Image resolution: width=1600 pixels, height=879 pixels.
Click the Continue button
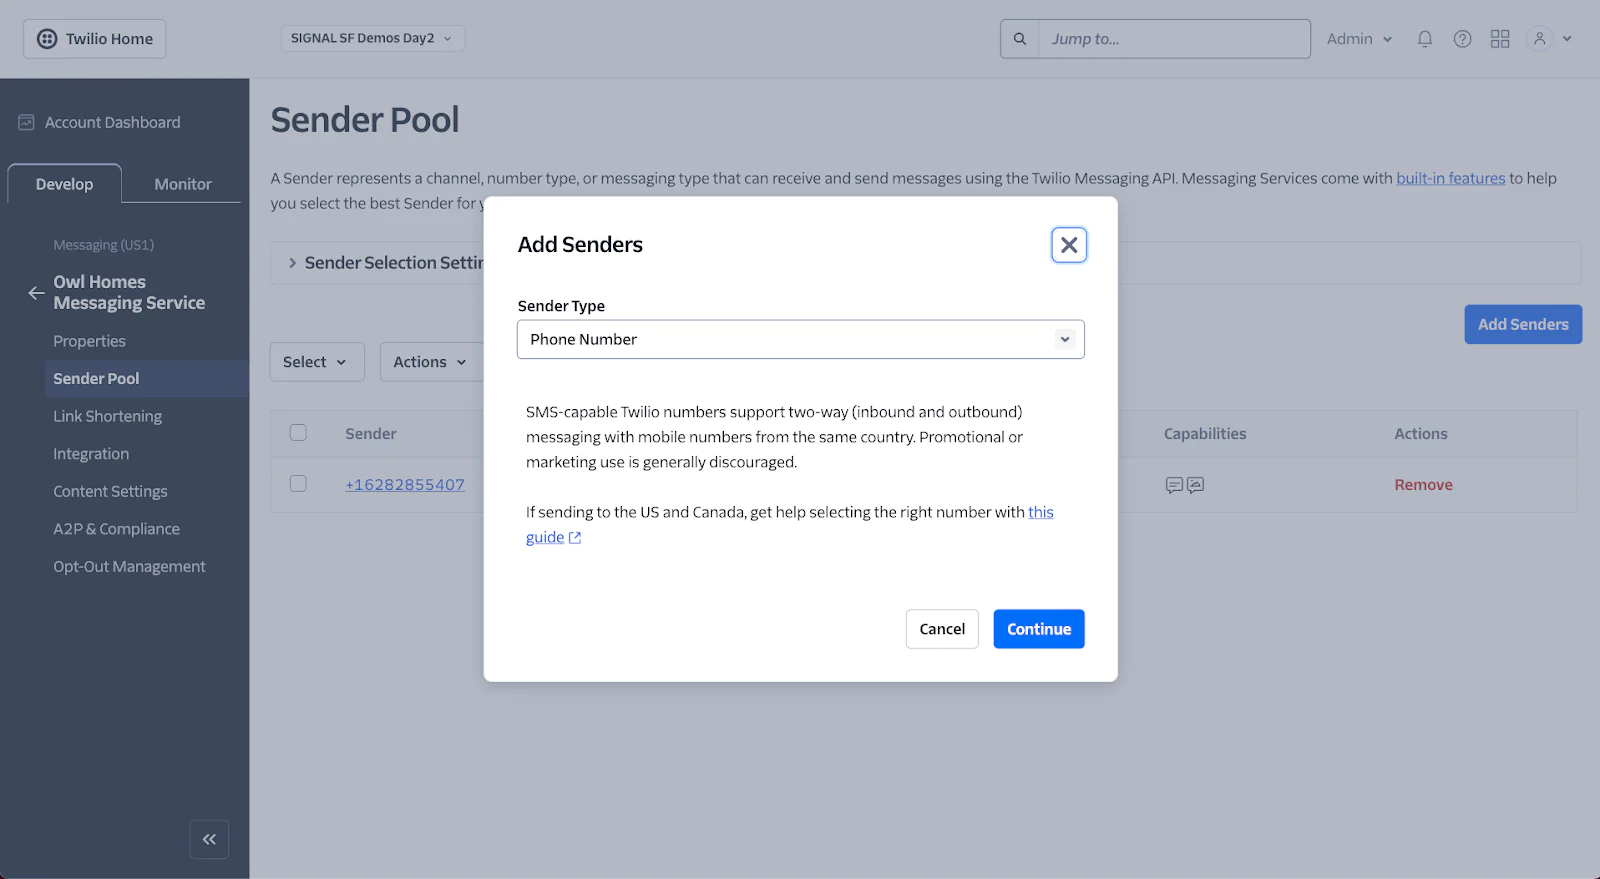1038,629
